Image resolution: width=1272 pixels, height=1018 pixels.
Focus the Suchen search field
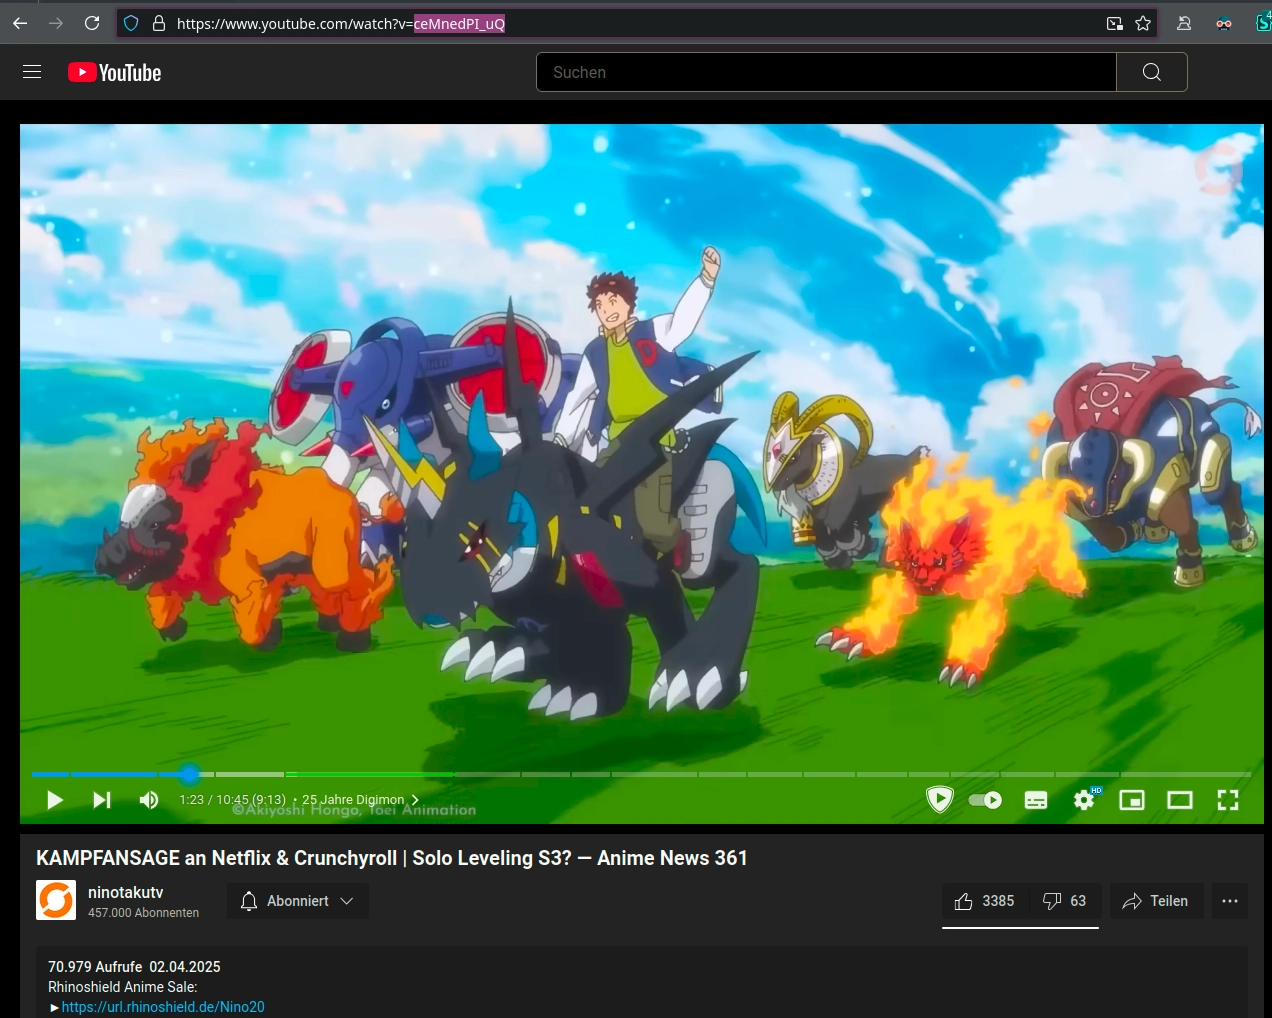(826, 72)
